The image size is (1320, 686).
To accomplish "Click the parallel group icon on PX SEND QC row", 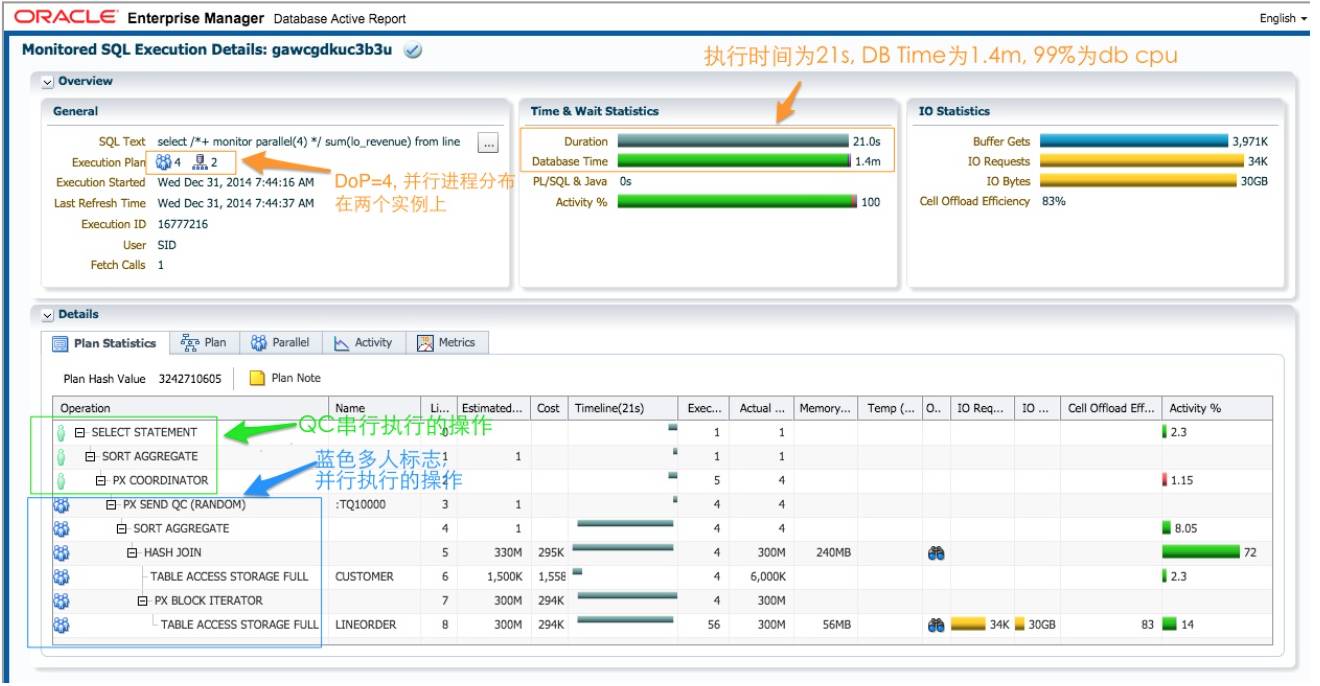I will 61,505.
